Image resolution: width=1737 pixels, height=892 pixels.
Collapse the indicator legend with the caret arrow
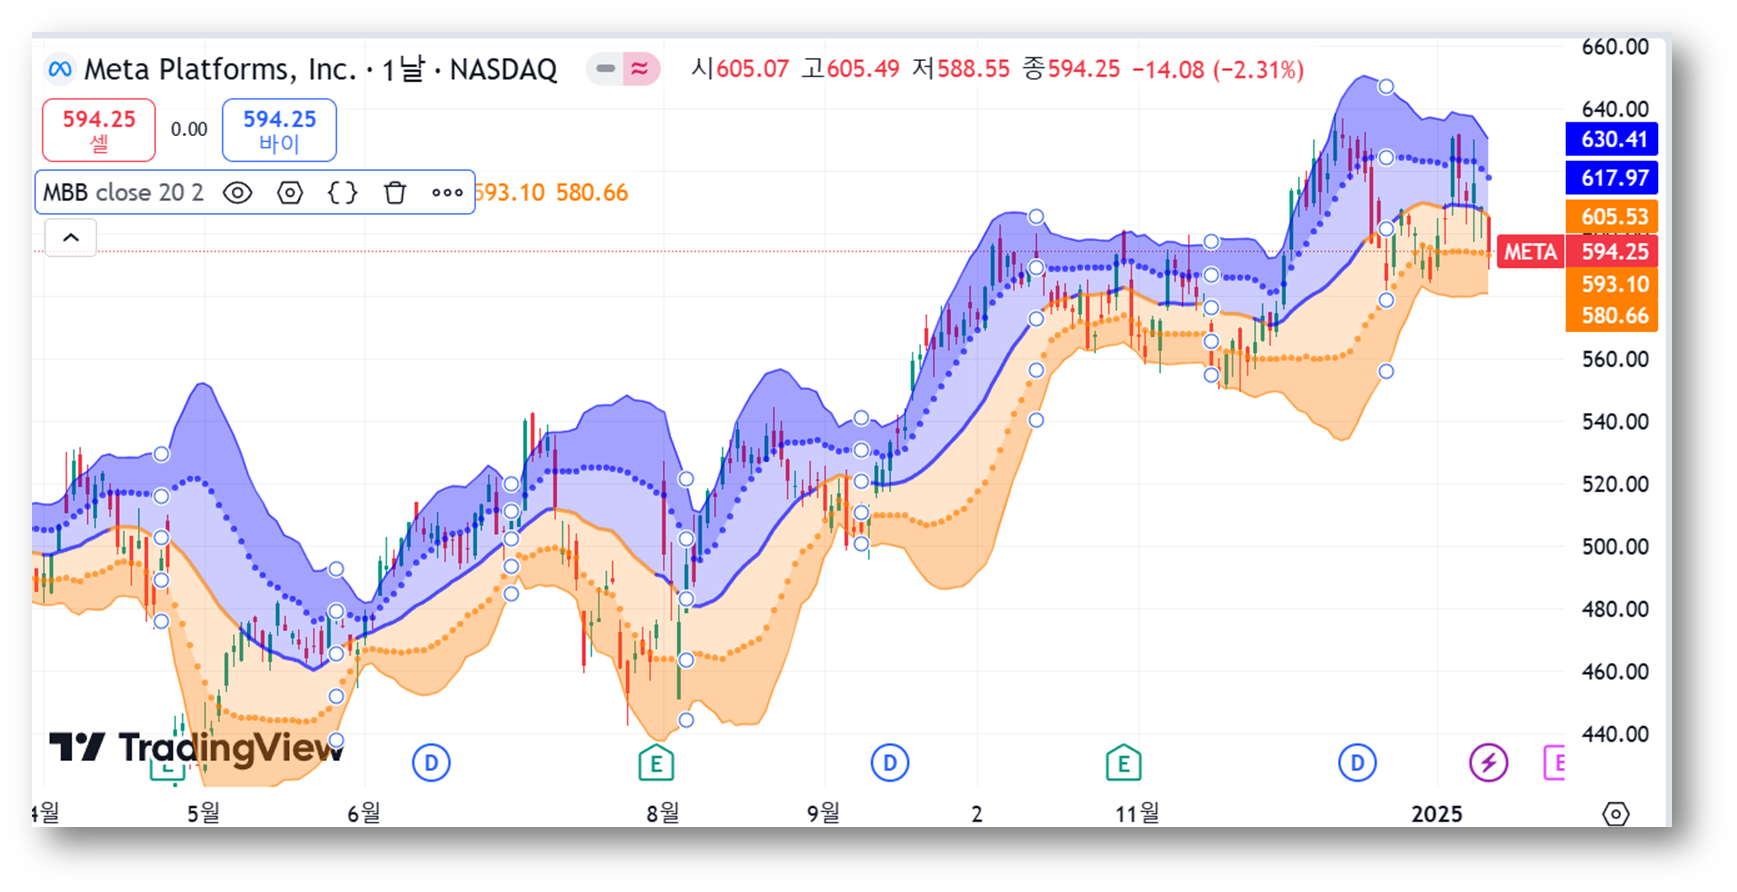71,238
